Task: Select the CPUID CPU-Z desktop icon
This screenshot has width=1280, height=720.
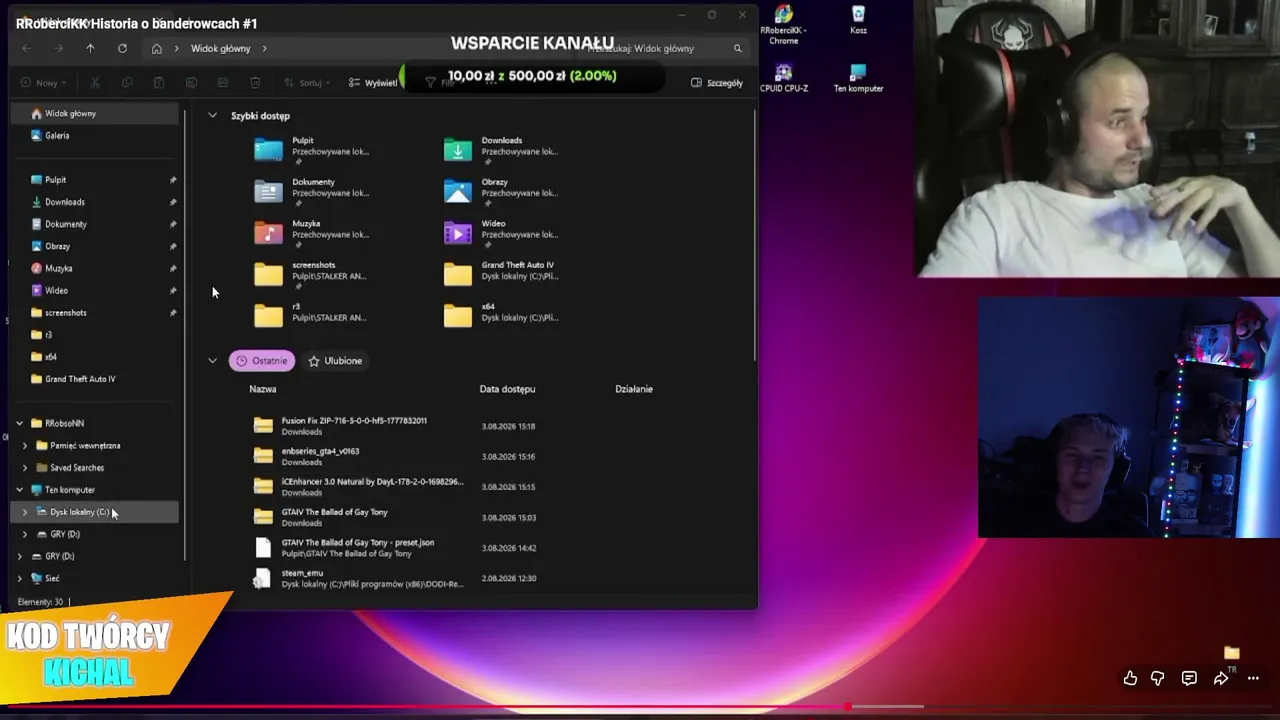Action: [784, 79]
